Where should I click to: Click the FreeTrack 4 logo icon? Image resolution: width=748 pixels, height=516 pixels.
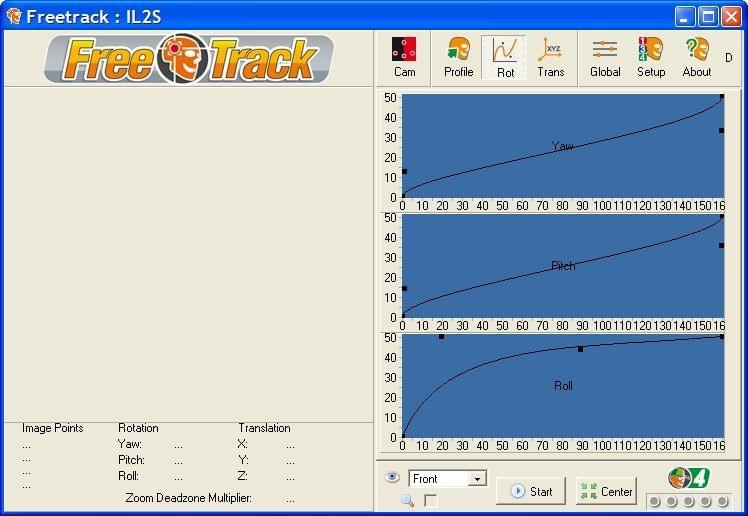688,477
